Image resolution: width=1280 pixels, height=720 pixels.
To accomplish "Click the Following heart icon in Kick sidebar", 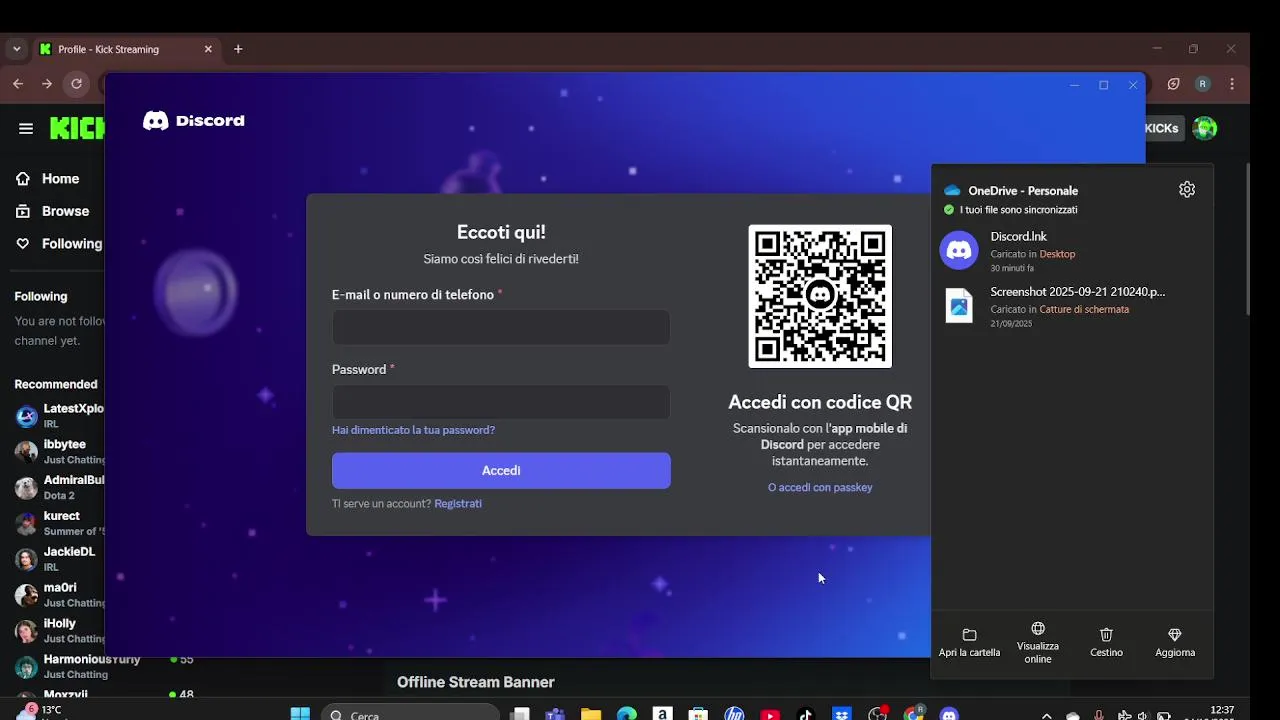I will 23,243.
